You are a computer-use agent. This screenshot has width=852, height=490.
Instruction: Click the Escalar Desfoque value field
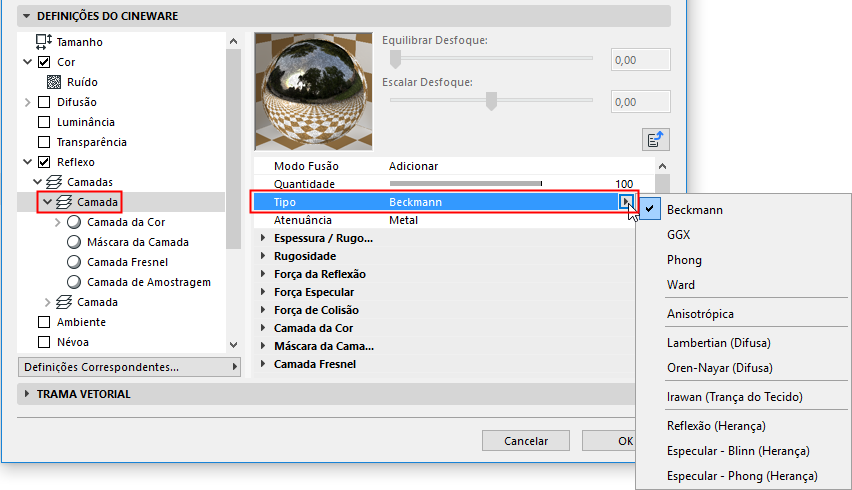[641, 102]
